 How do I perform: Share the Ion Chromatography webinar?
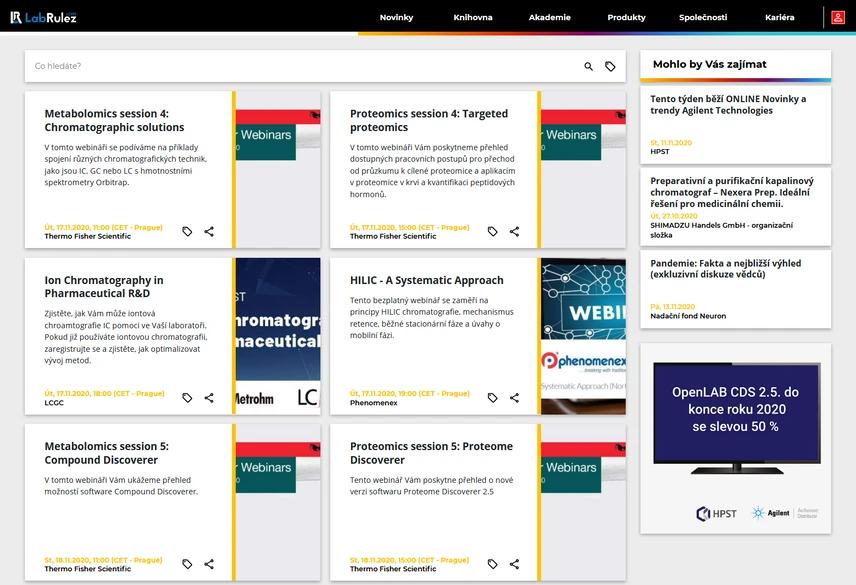[209, 398]
